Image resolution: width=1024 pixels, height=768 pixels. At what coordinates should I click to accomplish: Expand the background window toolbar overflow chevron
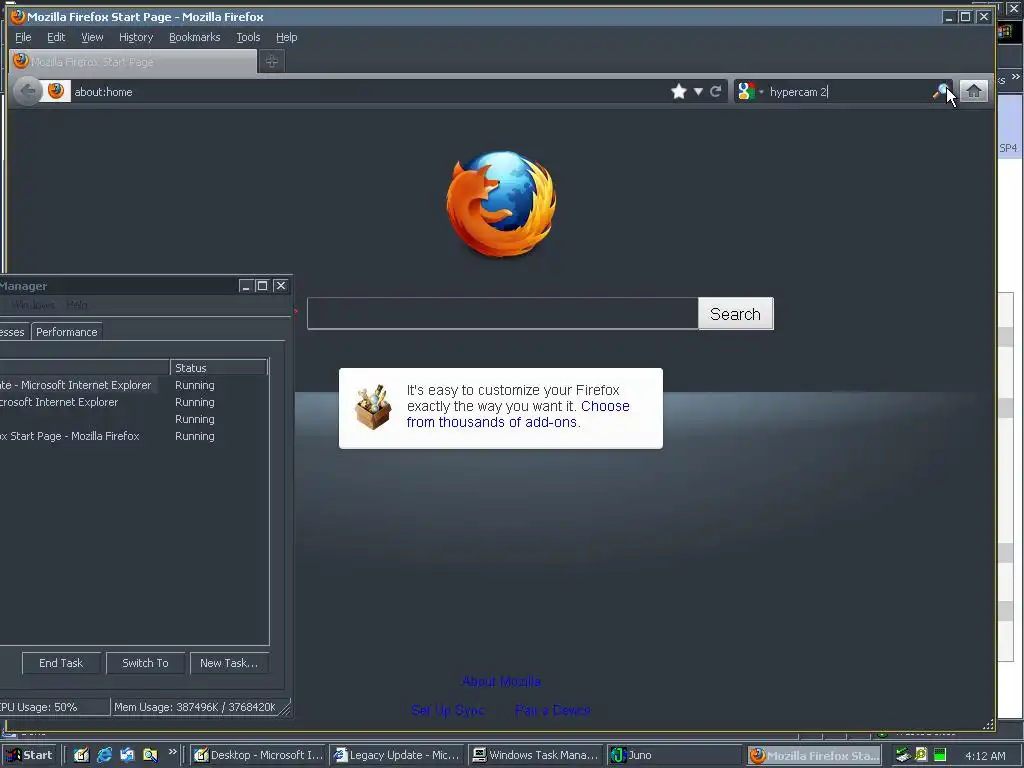[1015, 76]
